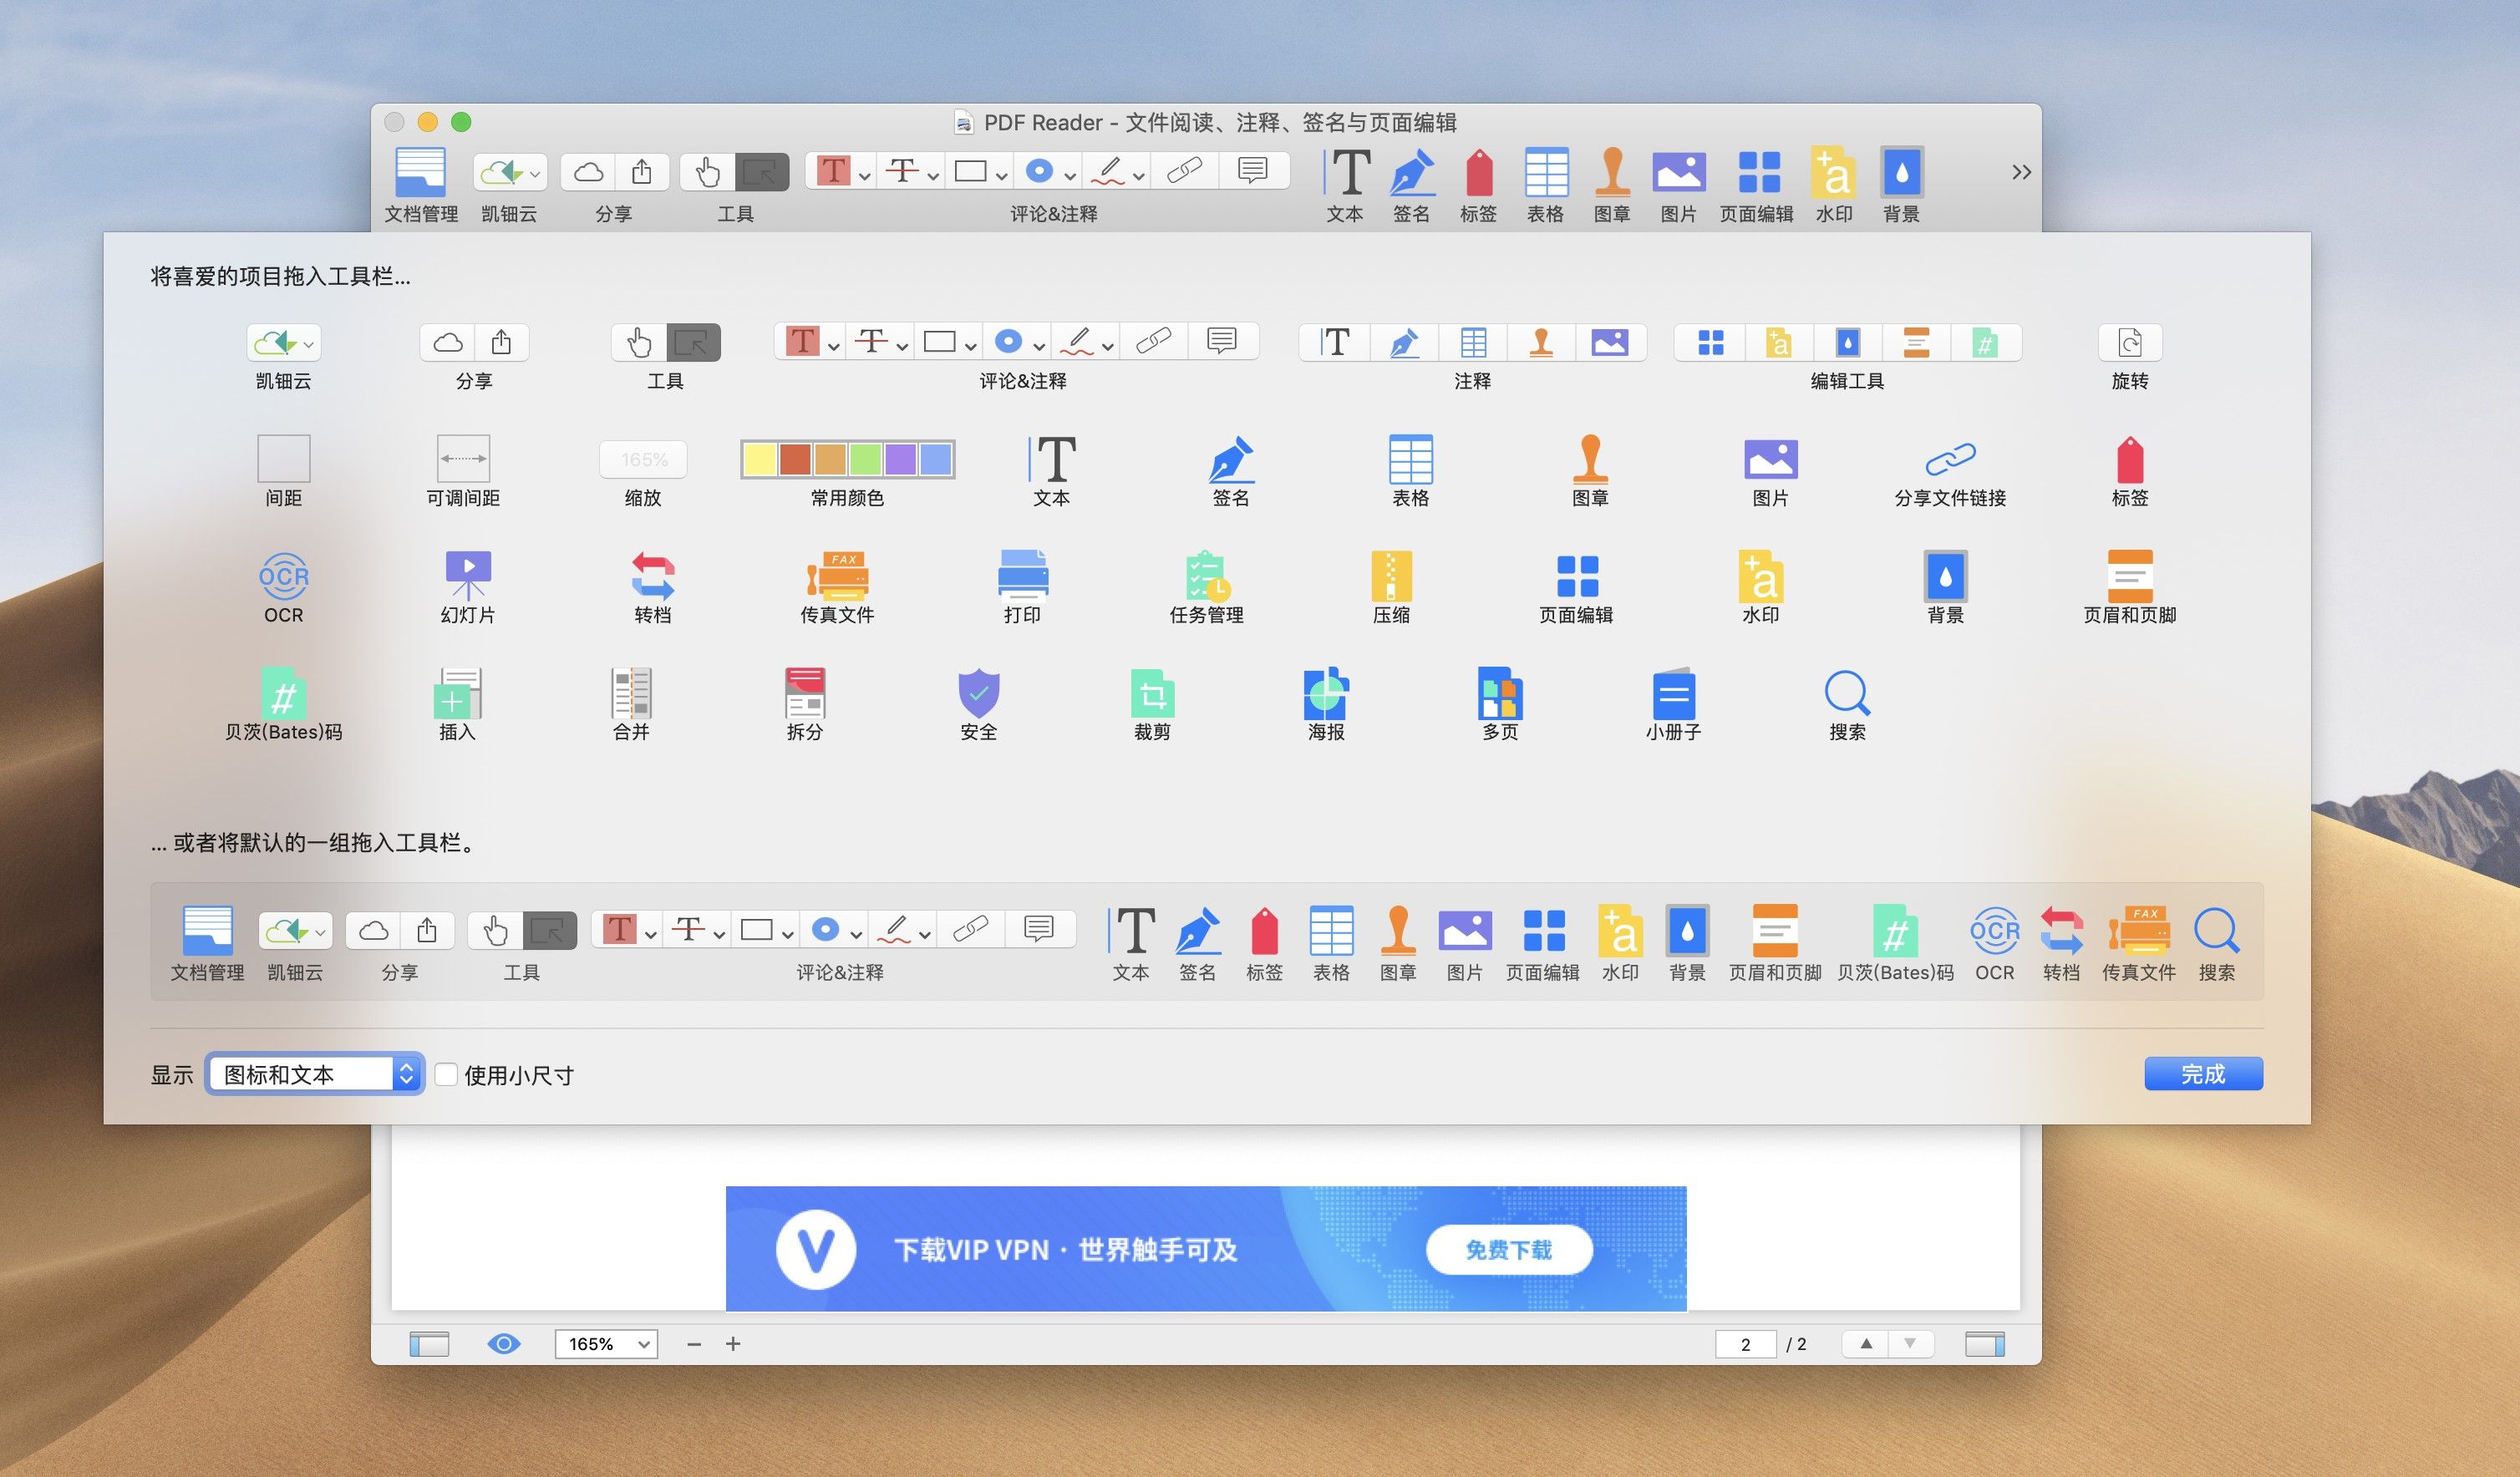Viewport: 2520px width, 1477px height.
Task: Select the 插入 insert page icon
Action: [457, 693]
